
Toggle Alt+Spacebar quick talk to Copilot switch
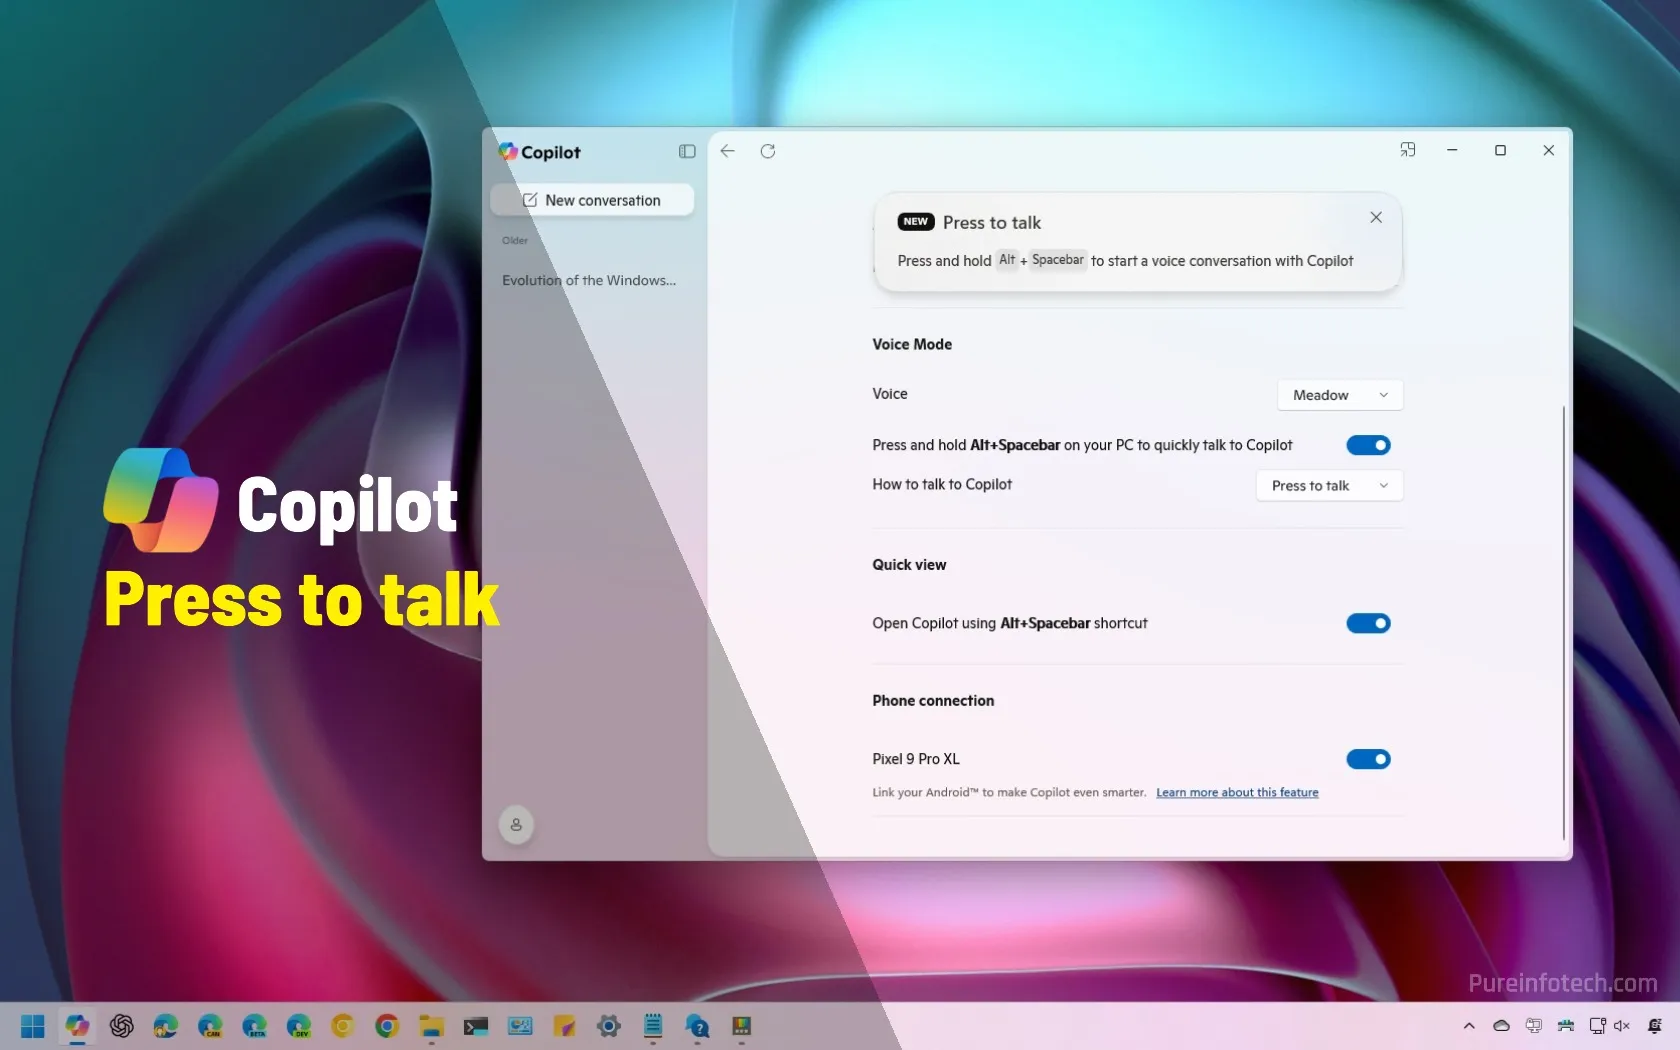(1368, 445)
